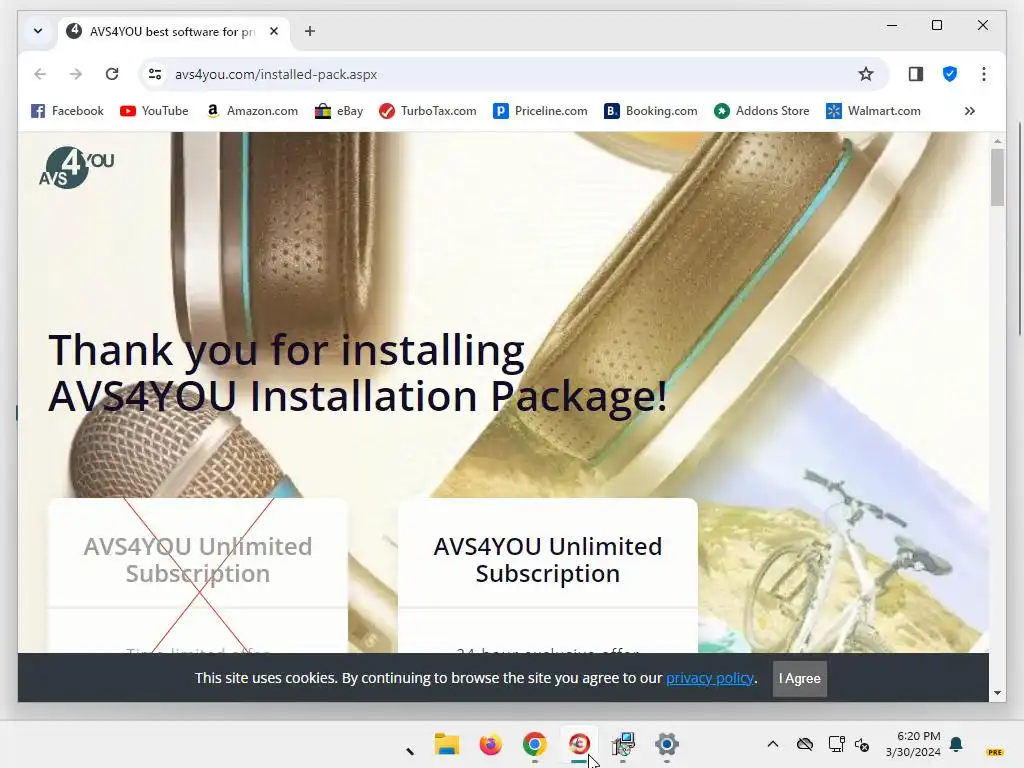The height and width of the screenshot is (768, 1024).
Task: Go forward using the forward arrow
Action: (x=76, y=74)
